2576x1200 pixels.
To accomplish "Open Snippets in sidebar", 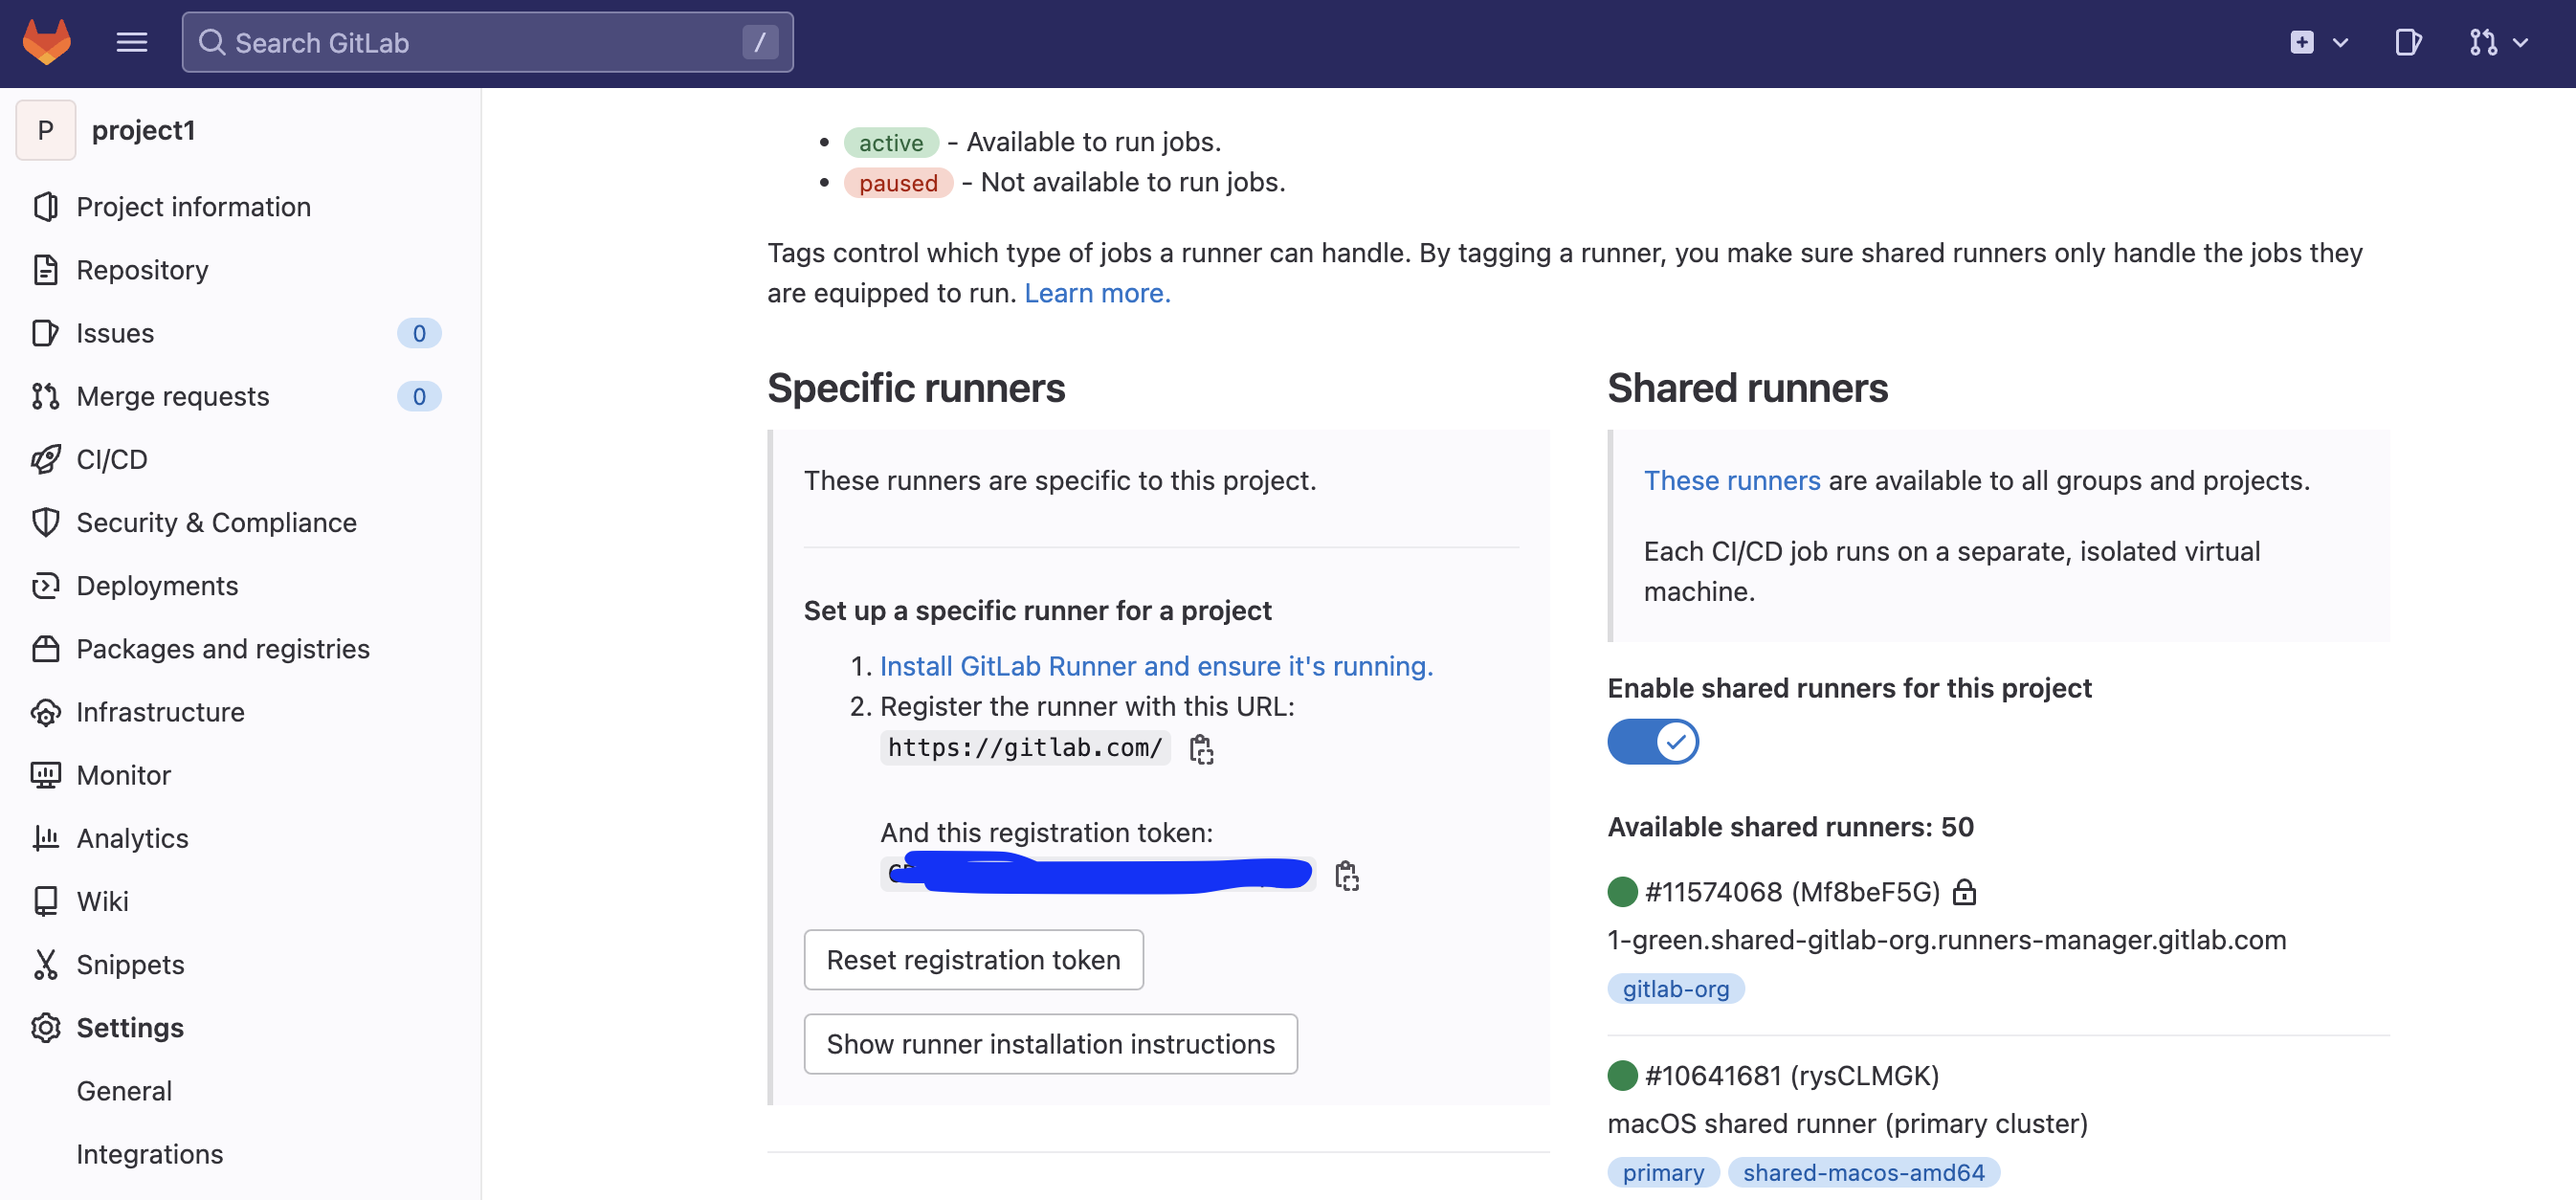I will pyautogui.click(x=130, y=964).
